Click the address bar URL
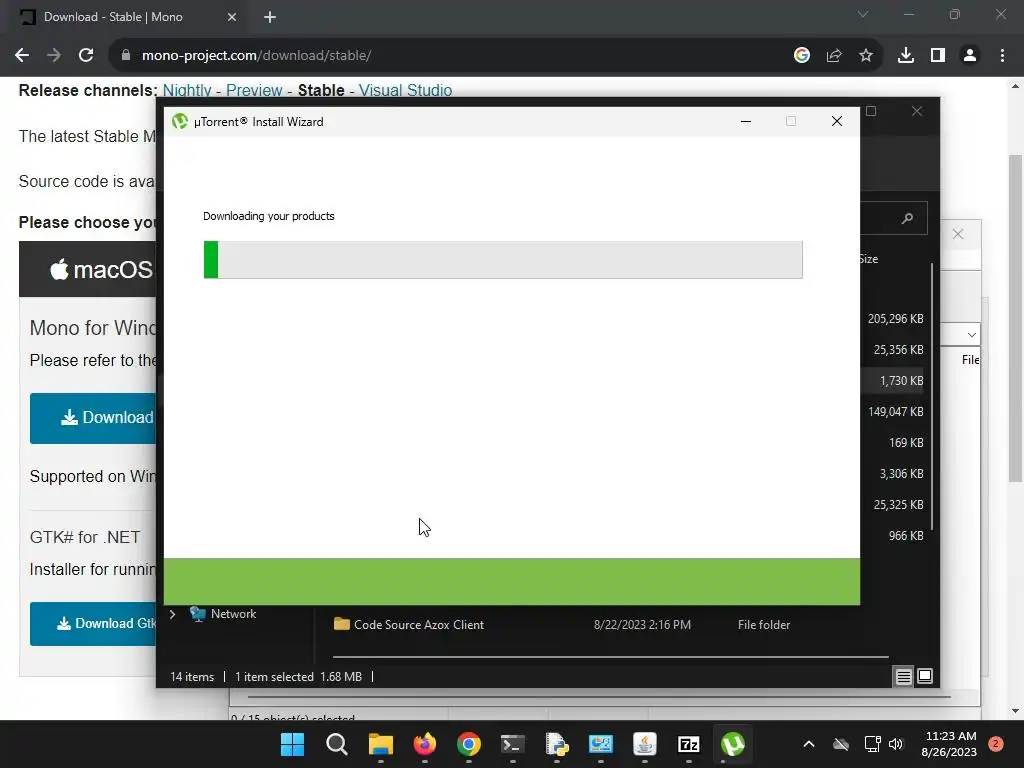The image size is (1024, 768). (257, 56)
